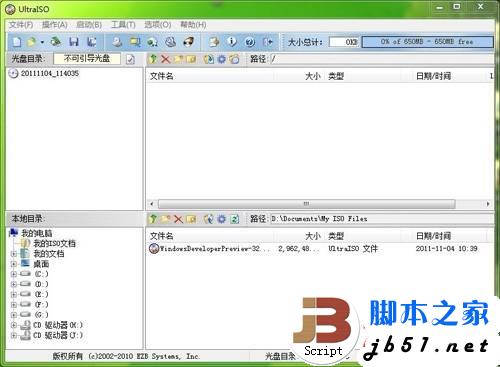Click the Open file toolbar icon
Image resolution: width=500 pixels, height=367 pixels.
pos(32,42)
